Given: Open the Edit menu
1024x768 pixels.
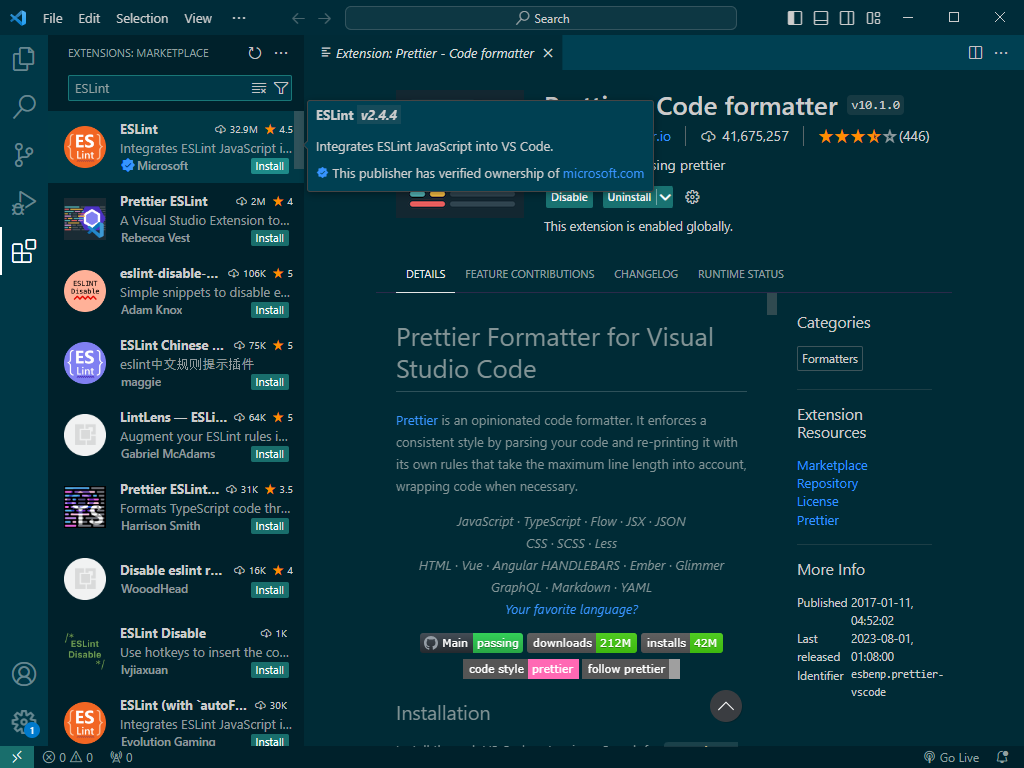Looking at the screenshot, I should click(x=89, y=18).
